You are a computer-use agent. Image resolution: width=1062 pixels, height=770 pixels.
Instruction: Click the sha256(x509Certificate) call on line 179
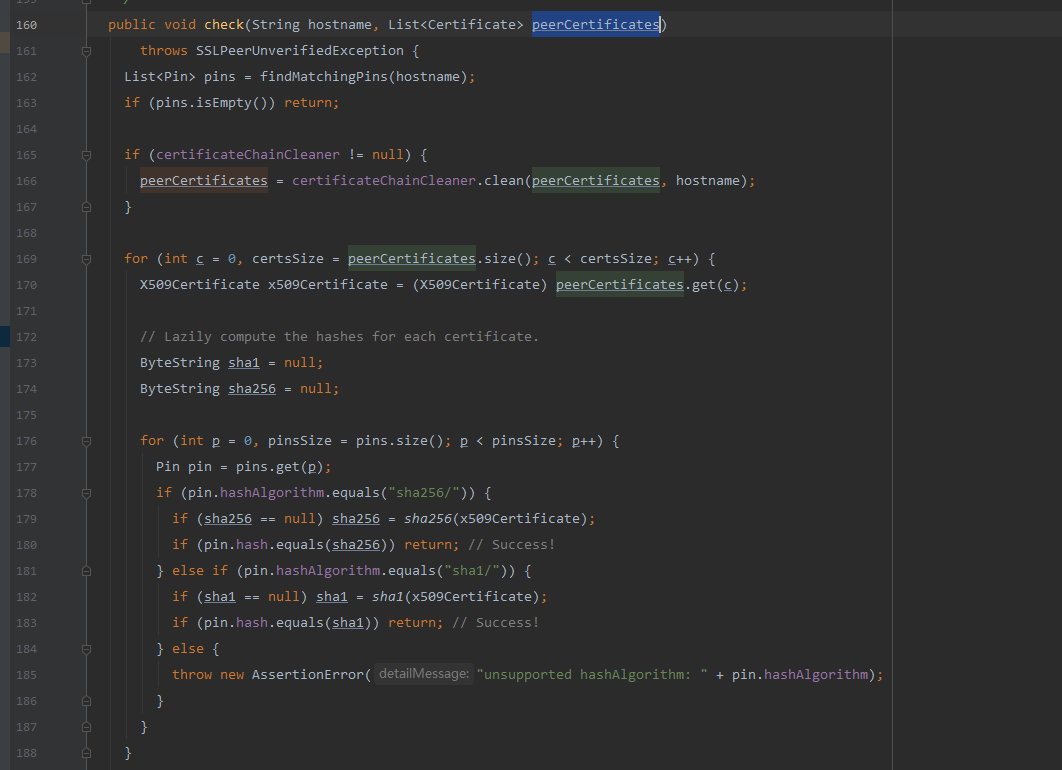tap(496, 519)
